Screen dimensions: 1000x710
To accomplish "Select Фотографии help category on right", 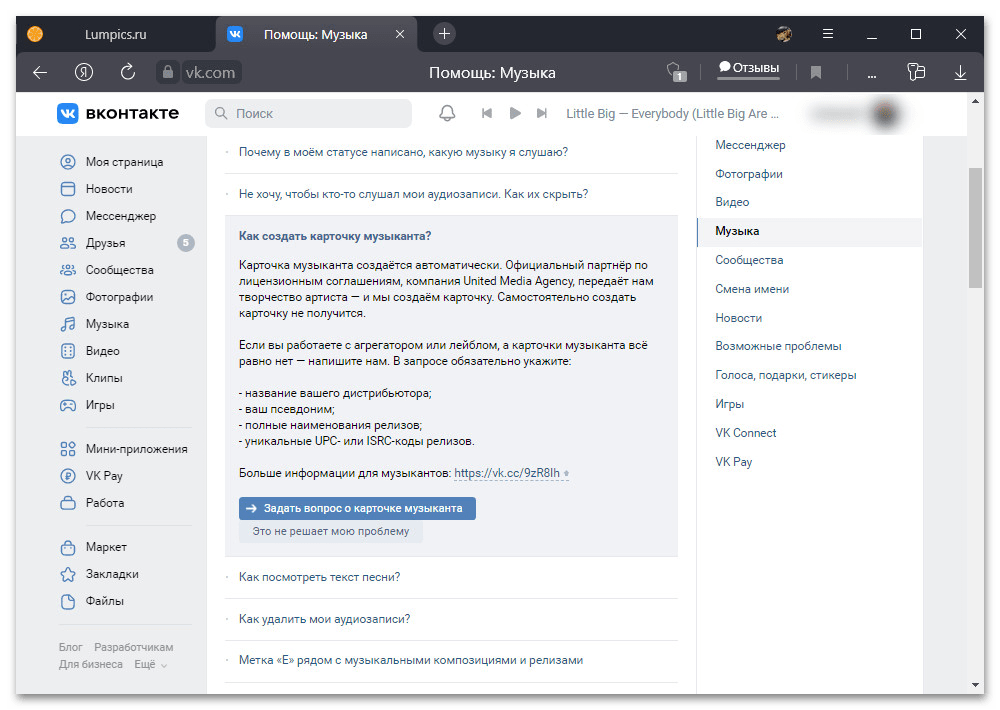I will (749, 174).
